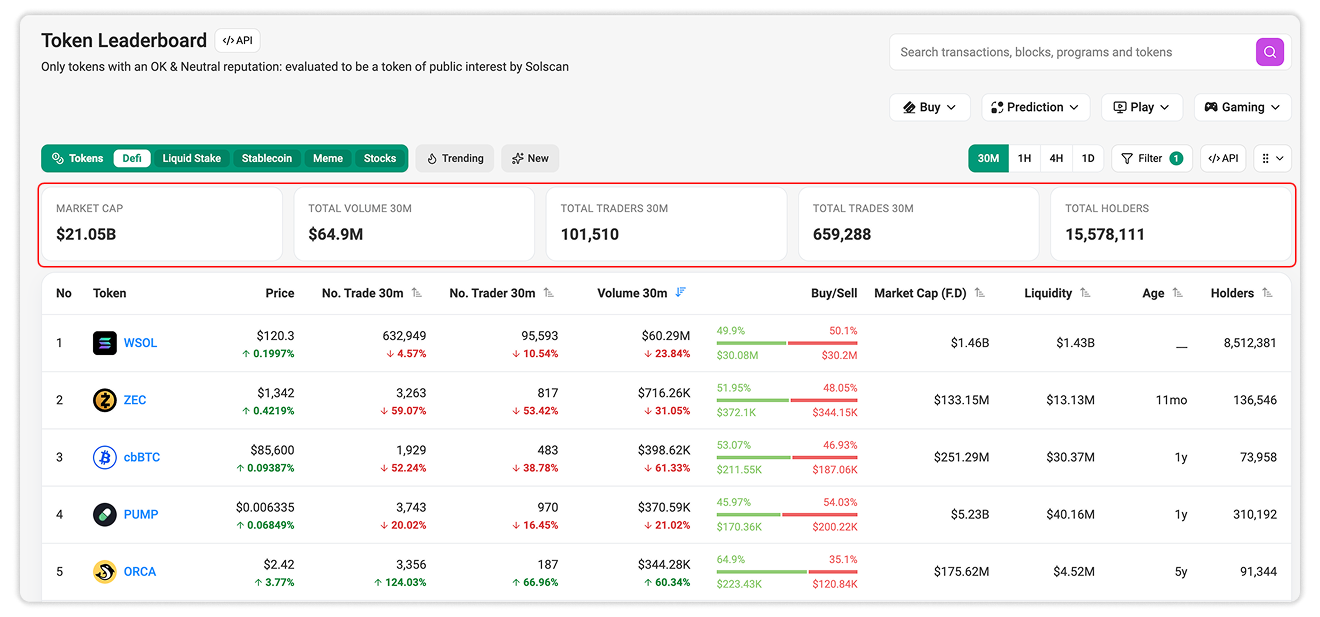Click the Buy/Sell column header
This screenshot has width=1320, height=617.
834,293
